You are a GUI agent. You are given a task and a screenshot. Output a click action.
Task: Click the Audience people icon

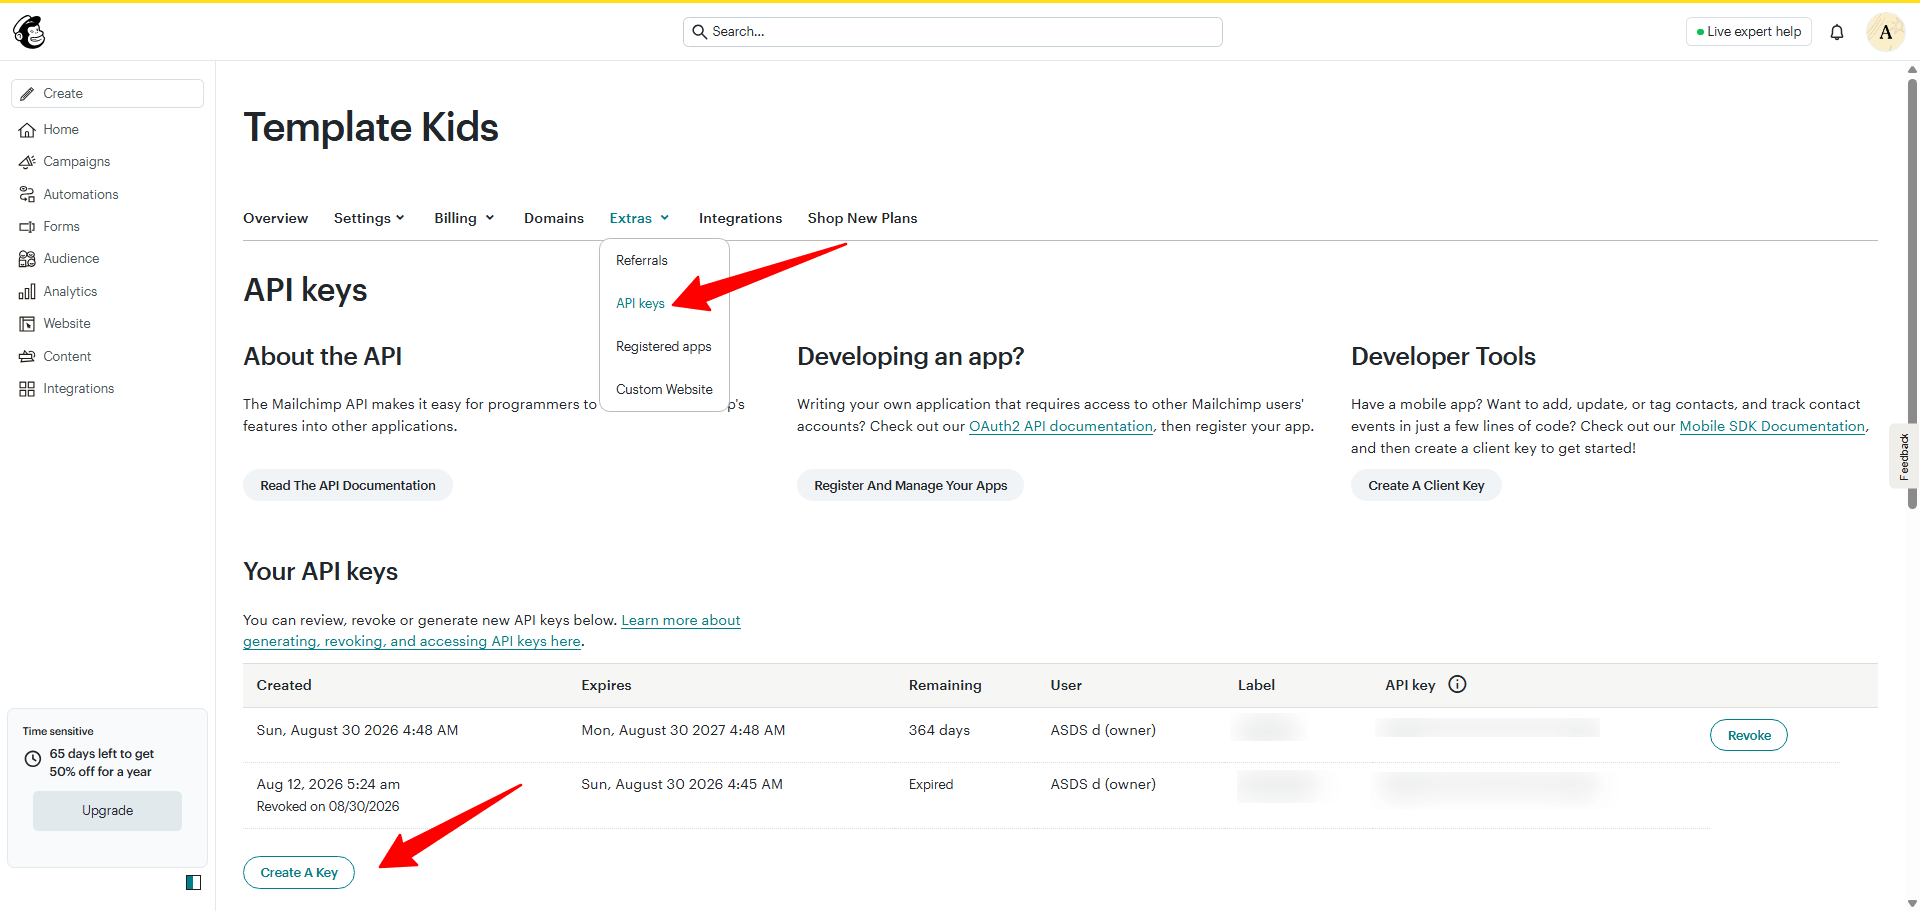[x=27, y=259]
